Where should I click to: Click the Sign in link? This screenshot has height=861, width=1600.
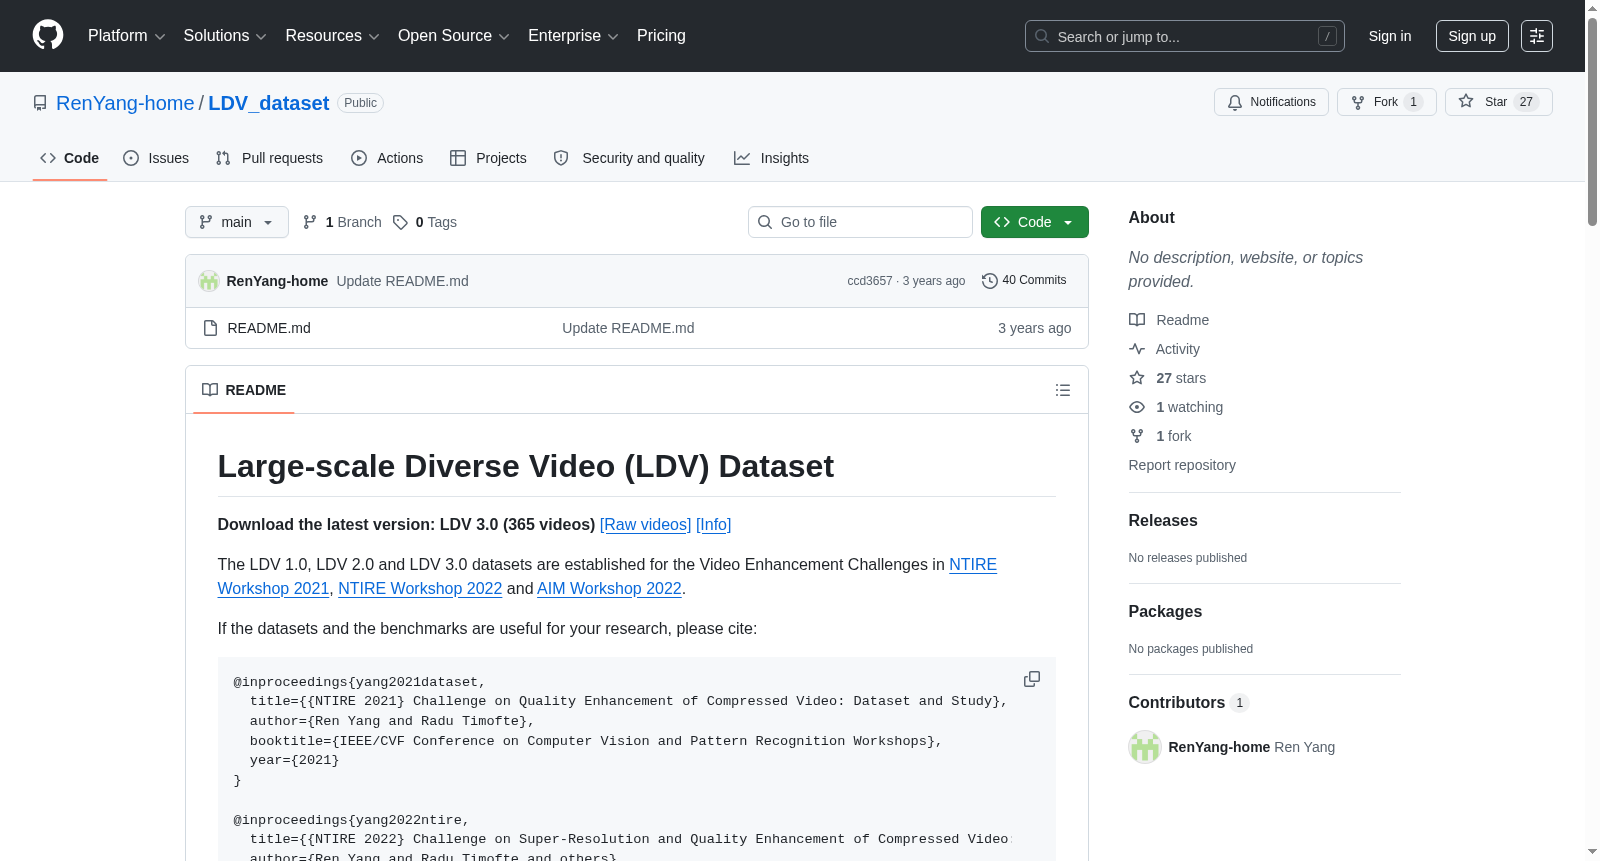pyautogui.click(x=1390, y=36)
